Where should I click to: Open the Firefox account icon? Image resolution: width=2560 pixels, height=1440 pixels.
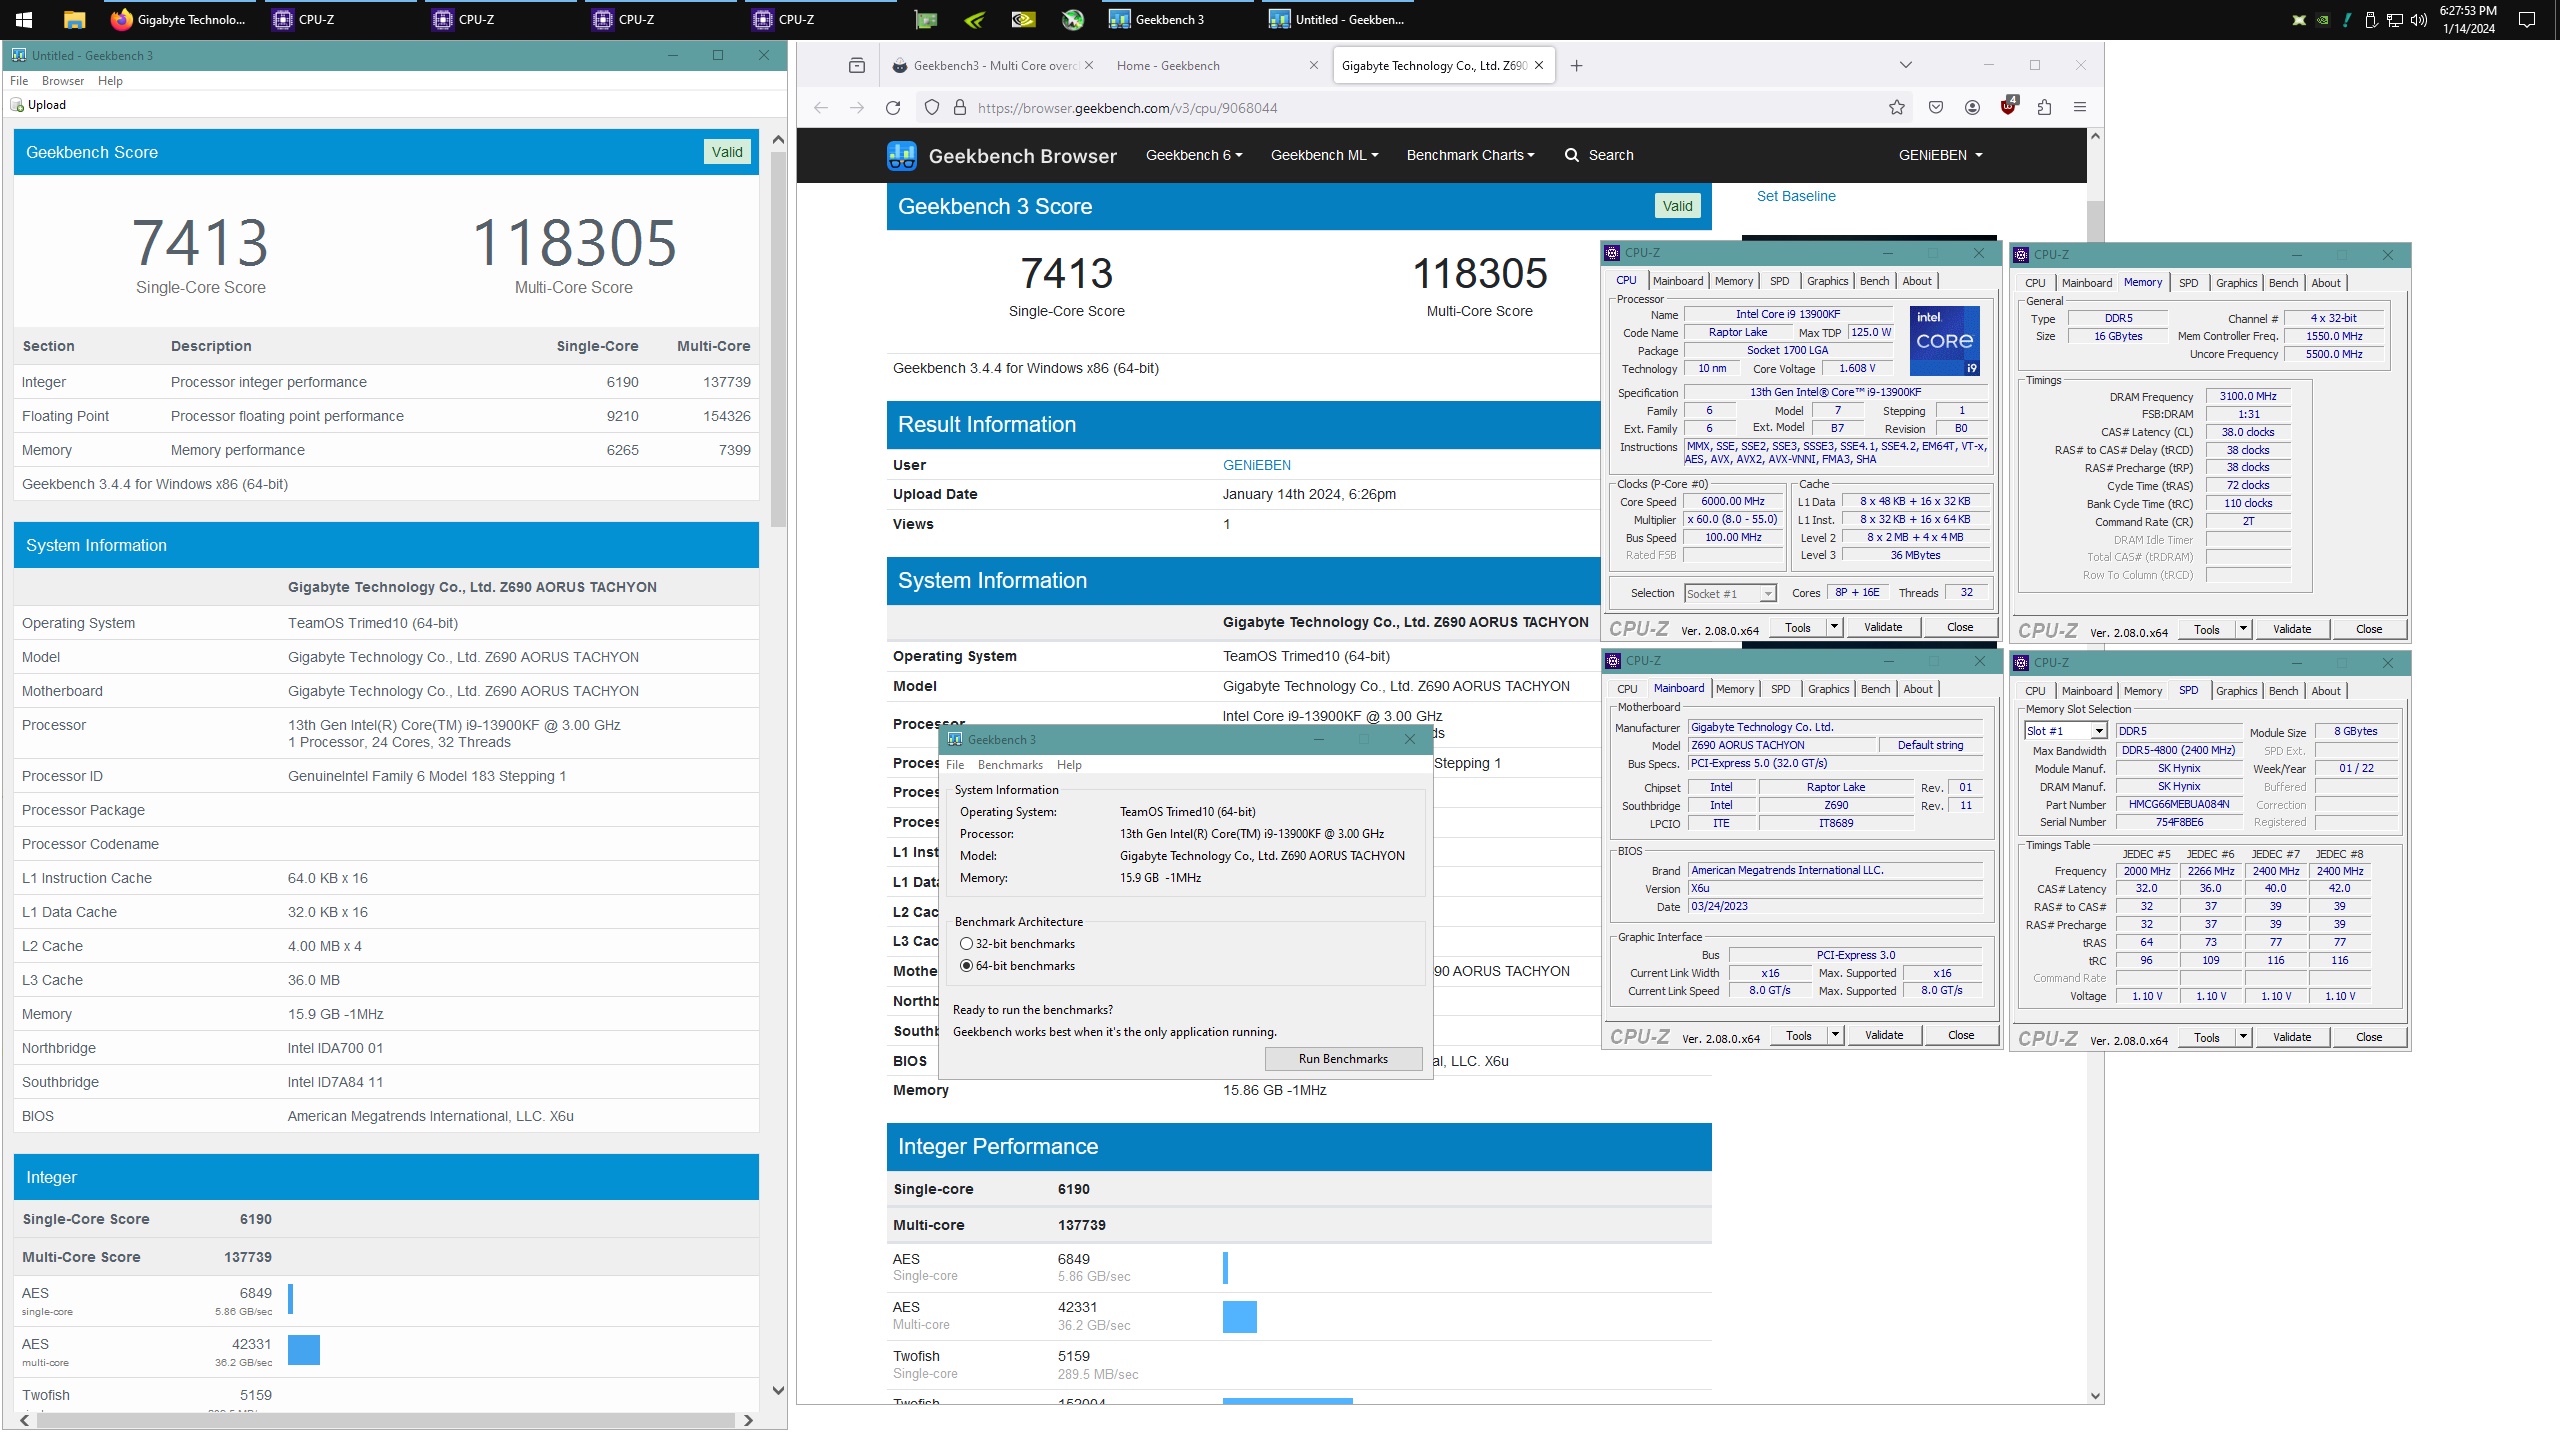[x=1972, y=108]
